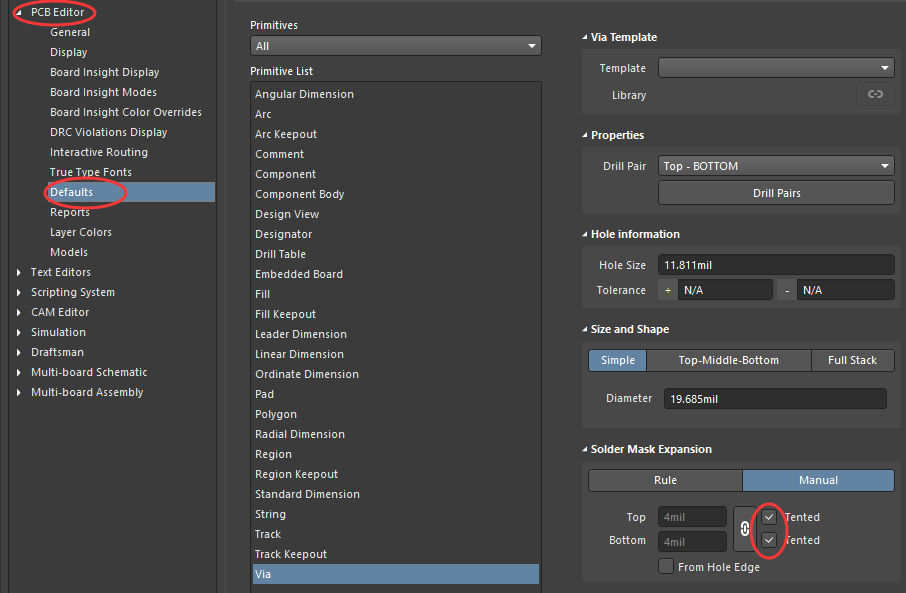Click the minus tolerance sign
906x593 pixels.
pyautogui.click(x=787, y=290)
